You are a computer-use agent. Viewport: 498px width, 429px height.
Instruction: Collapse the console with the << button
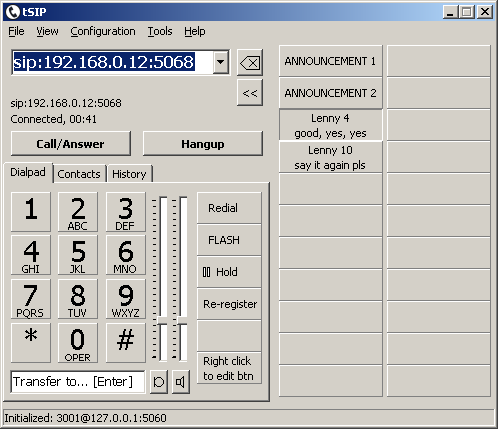250,93
